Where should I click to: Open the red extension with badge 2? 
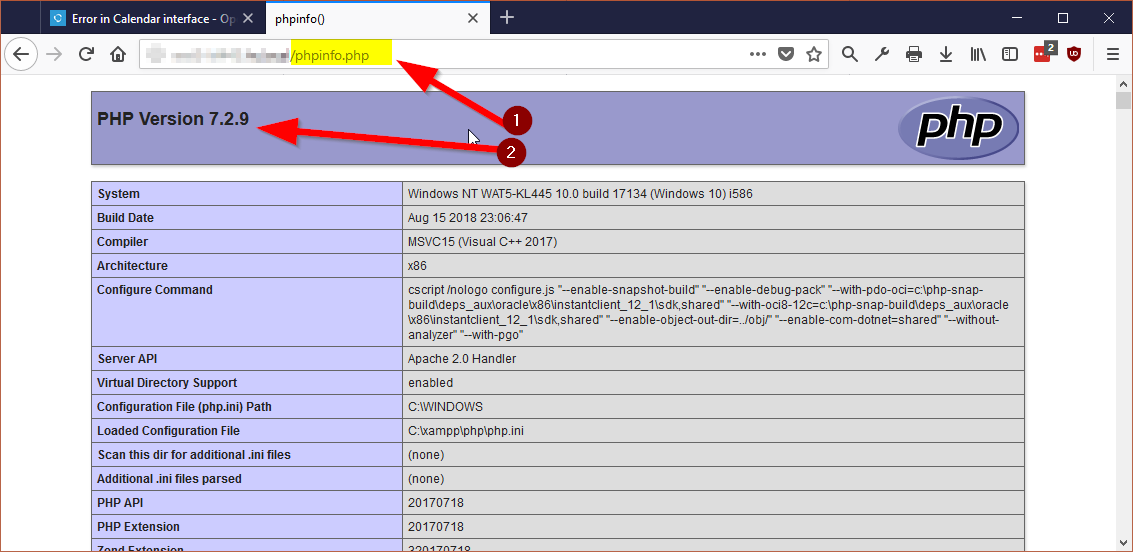(x=1043, y=53)
